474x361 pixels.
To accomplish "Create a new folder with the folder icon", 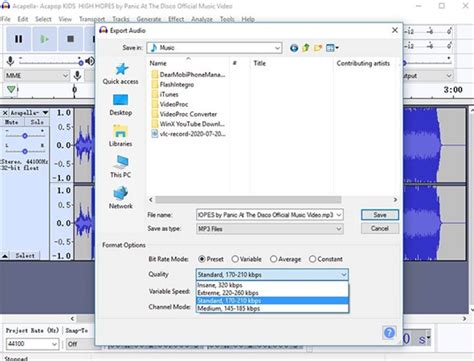I will click(x=318, y=48).
